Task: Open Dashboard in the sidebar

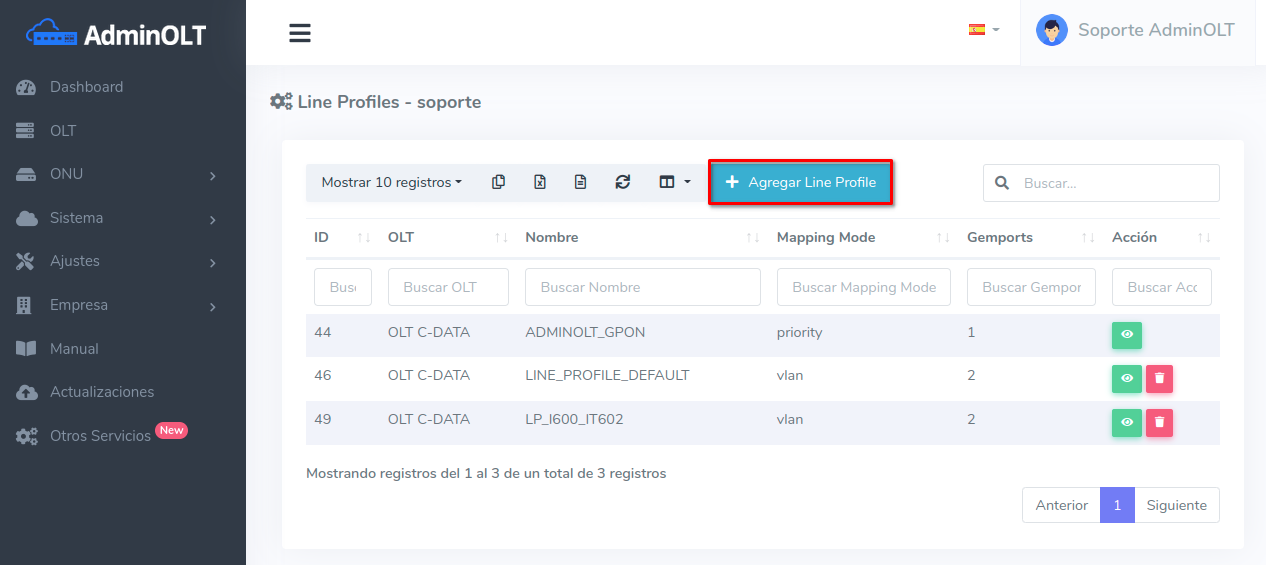Action: (x=87, y=87)
